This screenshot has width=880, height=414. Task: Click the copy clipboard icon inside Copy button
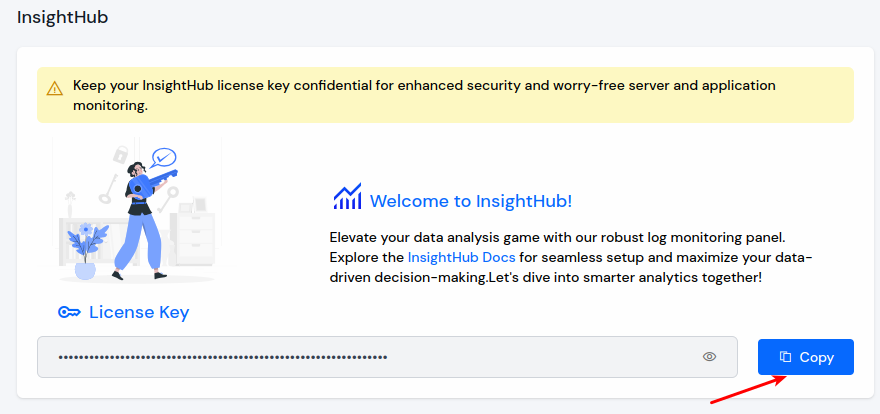(786, 357)
